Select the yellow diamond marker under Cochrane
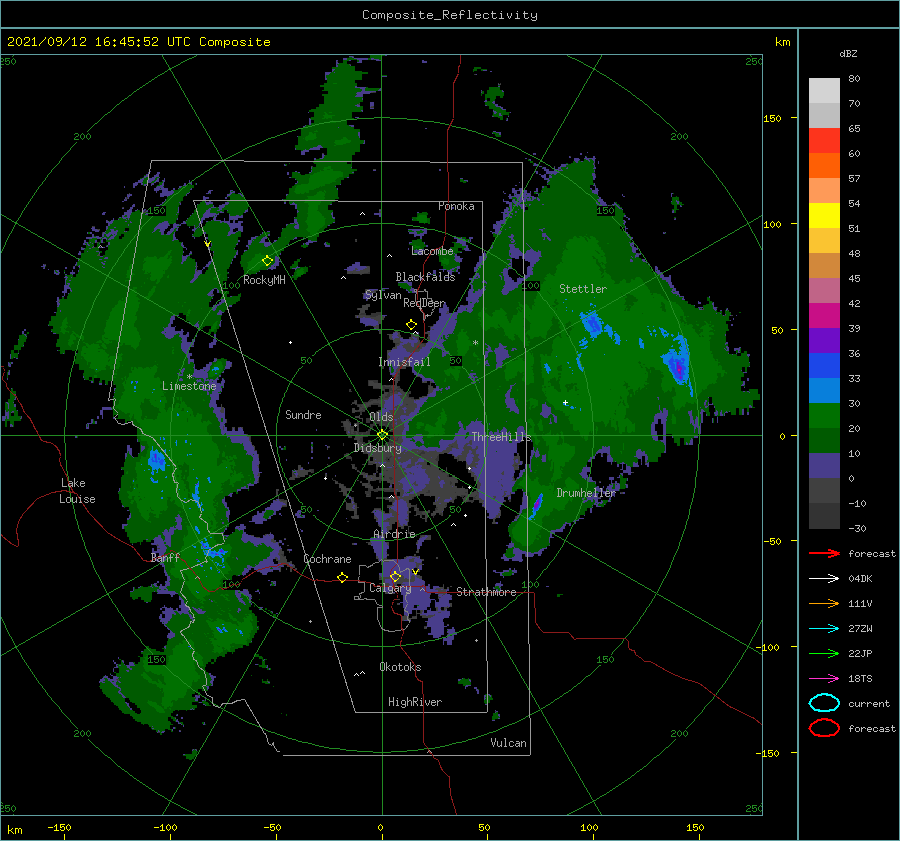Screen dimensions: 900x841 [x=342, y=577]
